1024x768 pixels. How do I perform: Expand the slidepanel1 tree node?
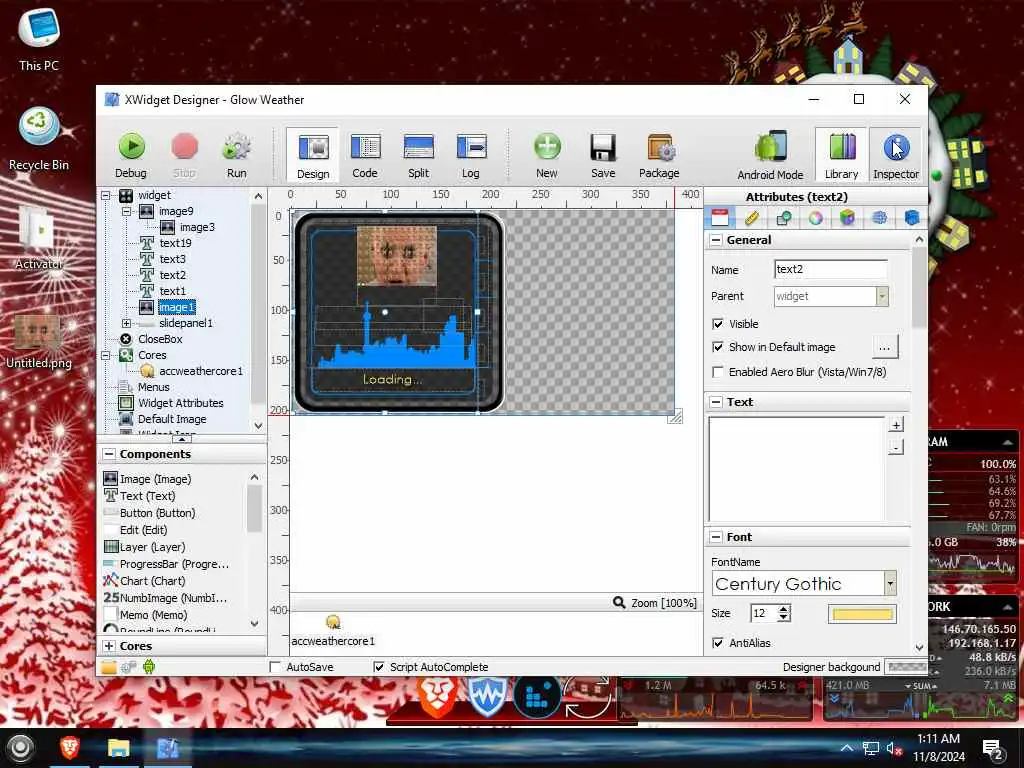coord(127,323)
